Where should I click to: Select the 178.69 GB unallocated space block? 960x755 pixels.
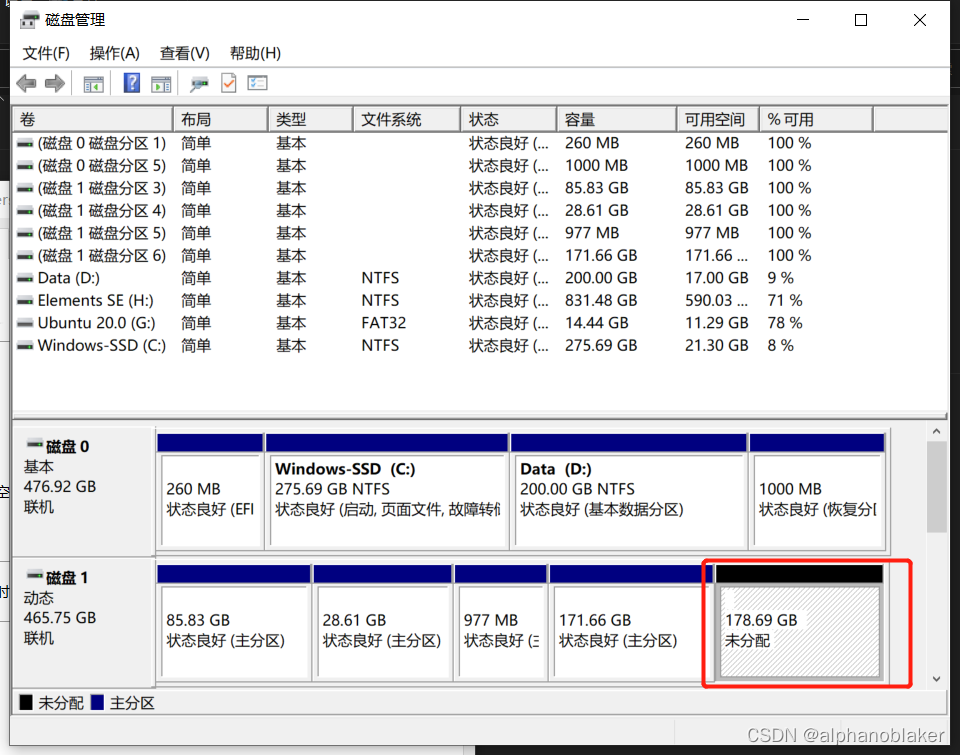799,622
